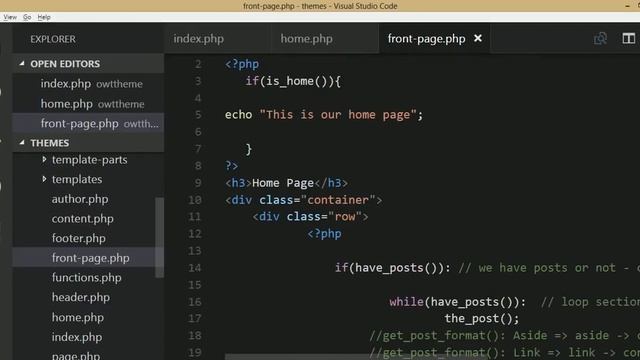
Task: Open home.php under Open Editors
Action: pyautogui.click(x=88, y=104)
